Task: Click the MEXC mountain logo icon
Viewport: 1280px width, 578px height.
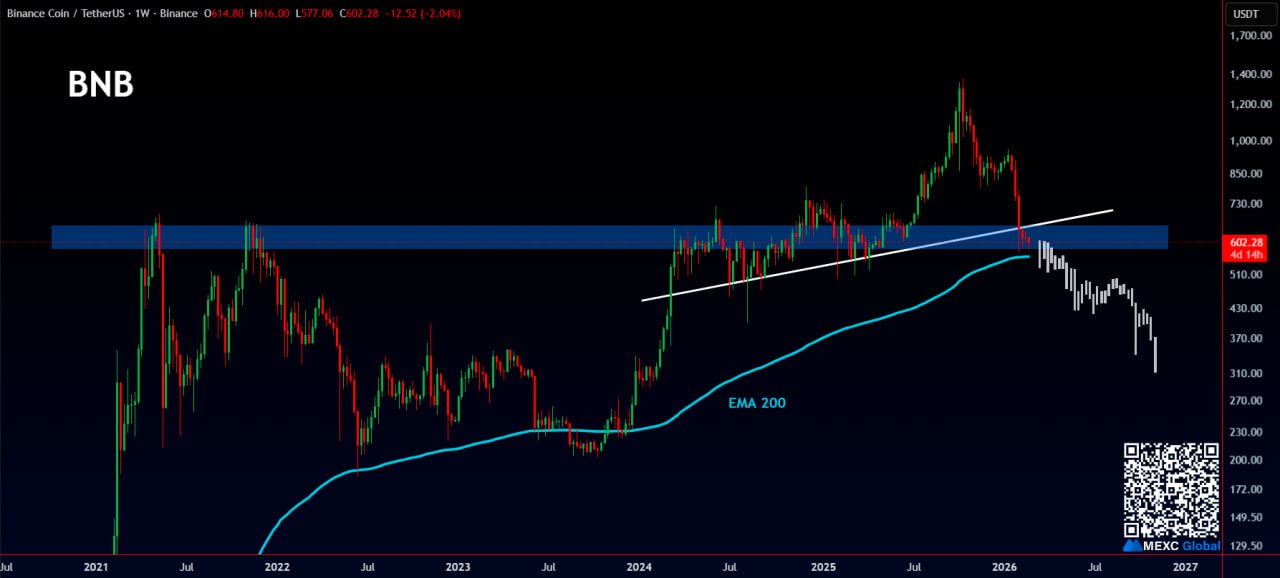Action: pyautogui.click(x=1133, y=546)
